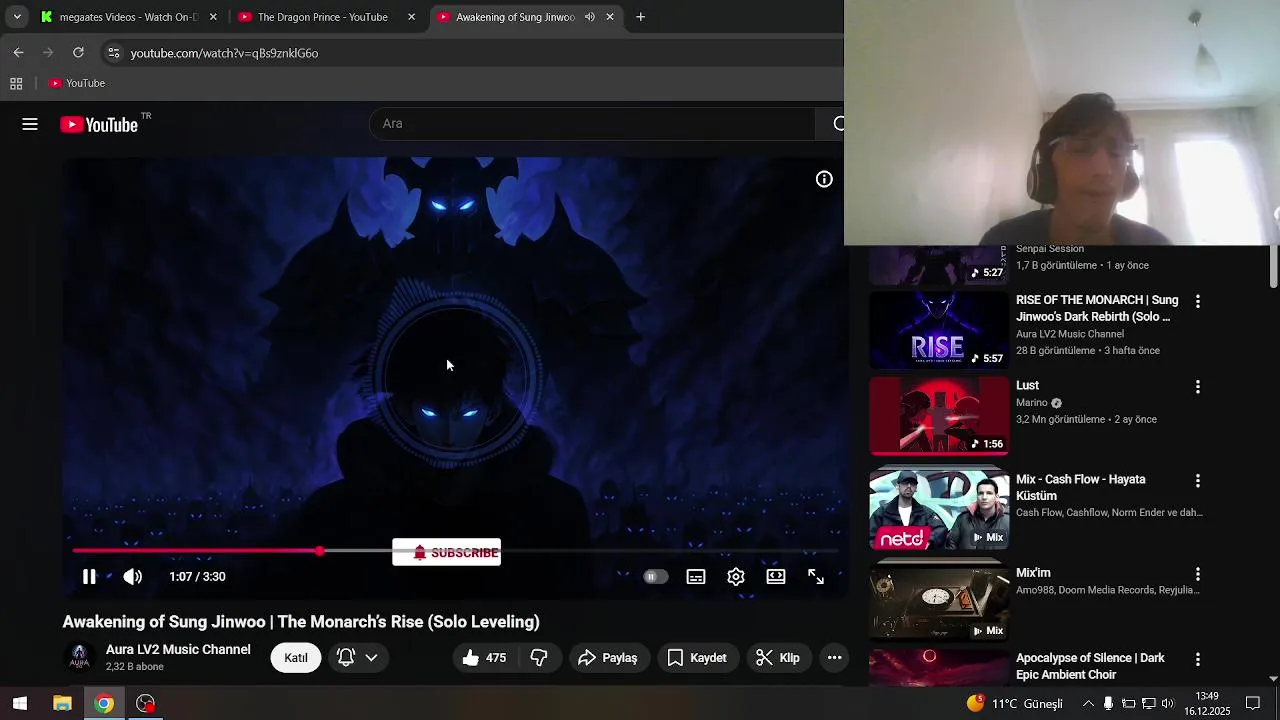Open options for Cash Flow mix
The image size is (1280, 720).
tap(1197, 481)
